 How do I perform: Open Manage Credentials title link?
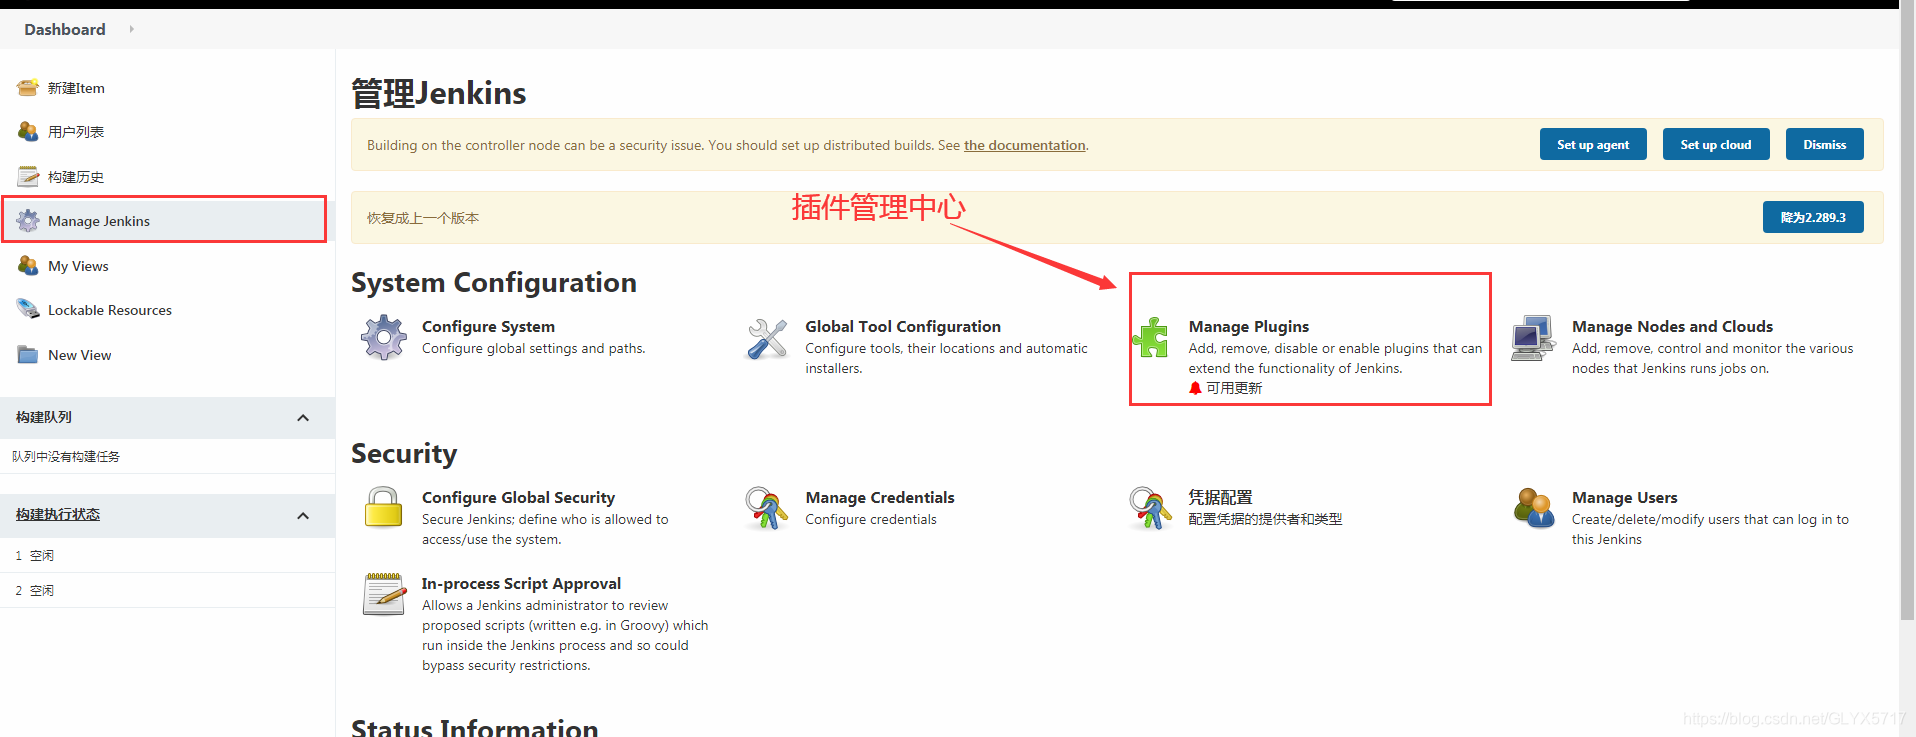click(x=880, y=498)
